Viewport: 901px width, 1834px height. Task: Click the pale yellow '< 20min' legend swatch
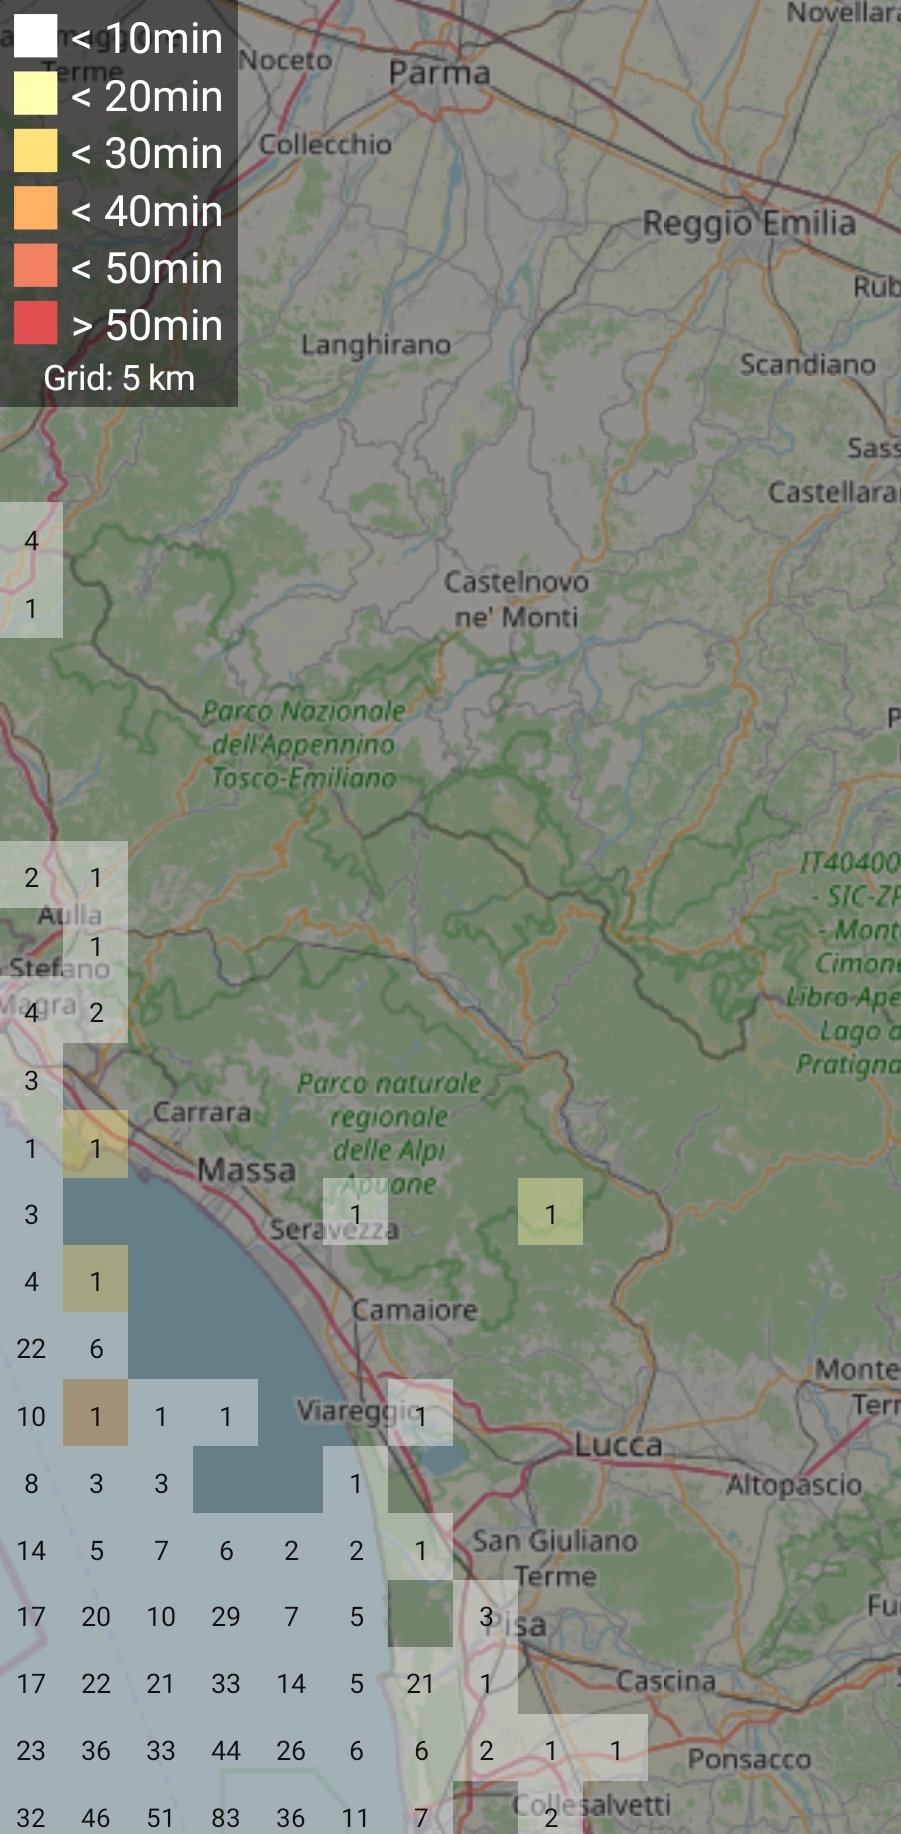(x=35, y=95)
